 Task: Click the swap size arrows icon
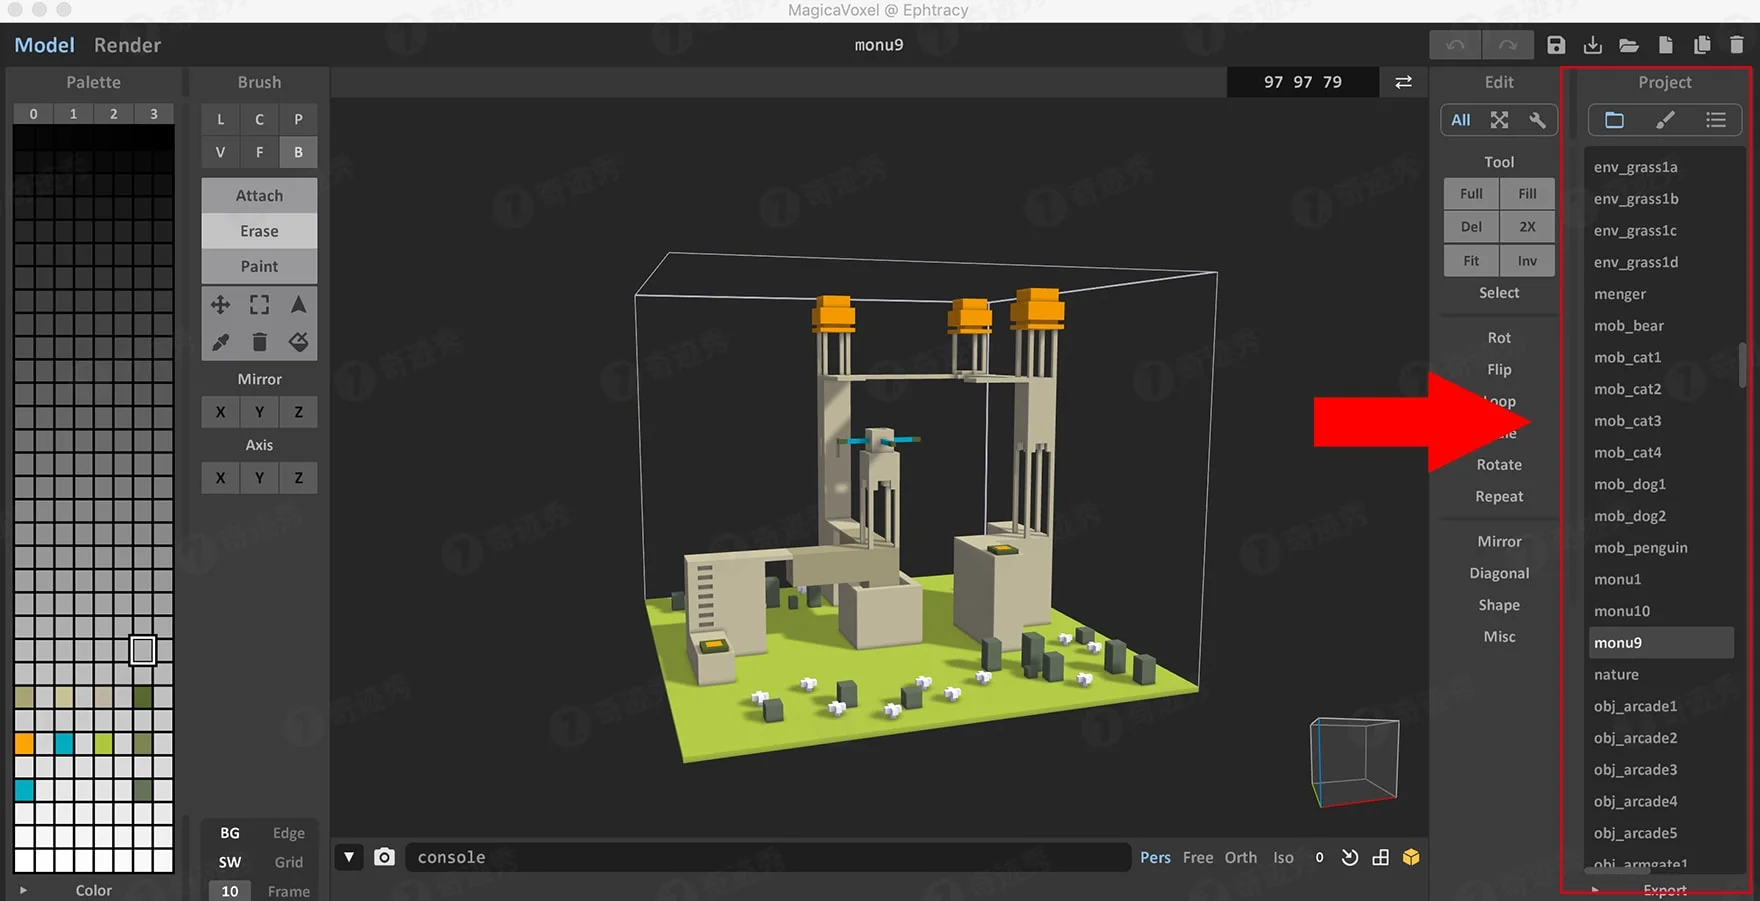[1403, 82]
